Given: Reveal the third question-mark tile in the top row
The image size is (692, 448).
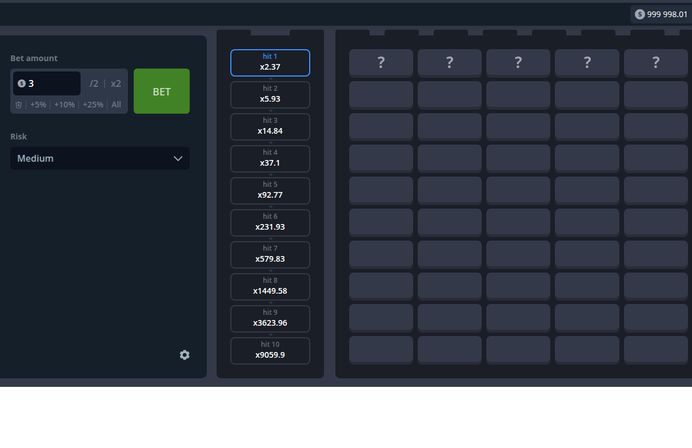Looking at the screenshot, I should click(x=518, y=63).
